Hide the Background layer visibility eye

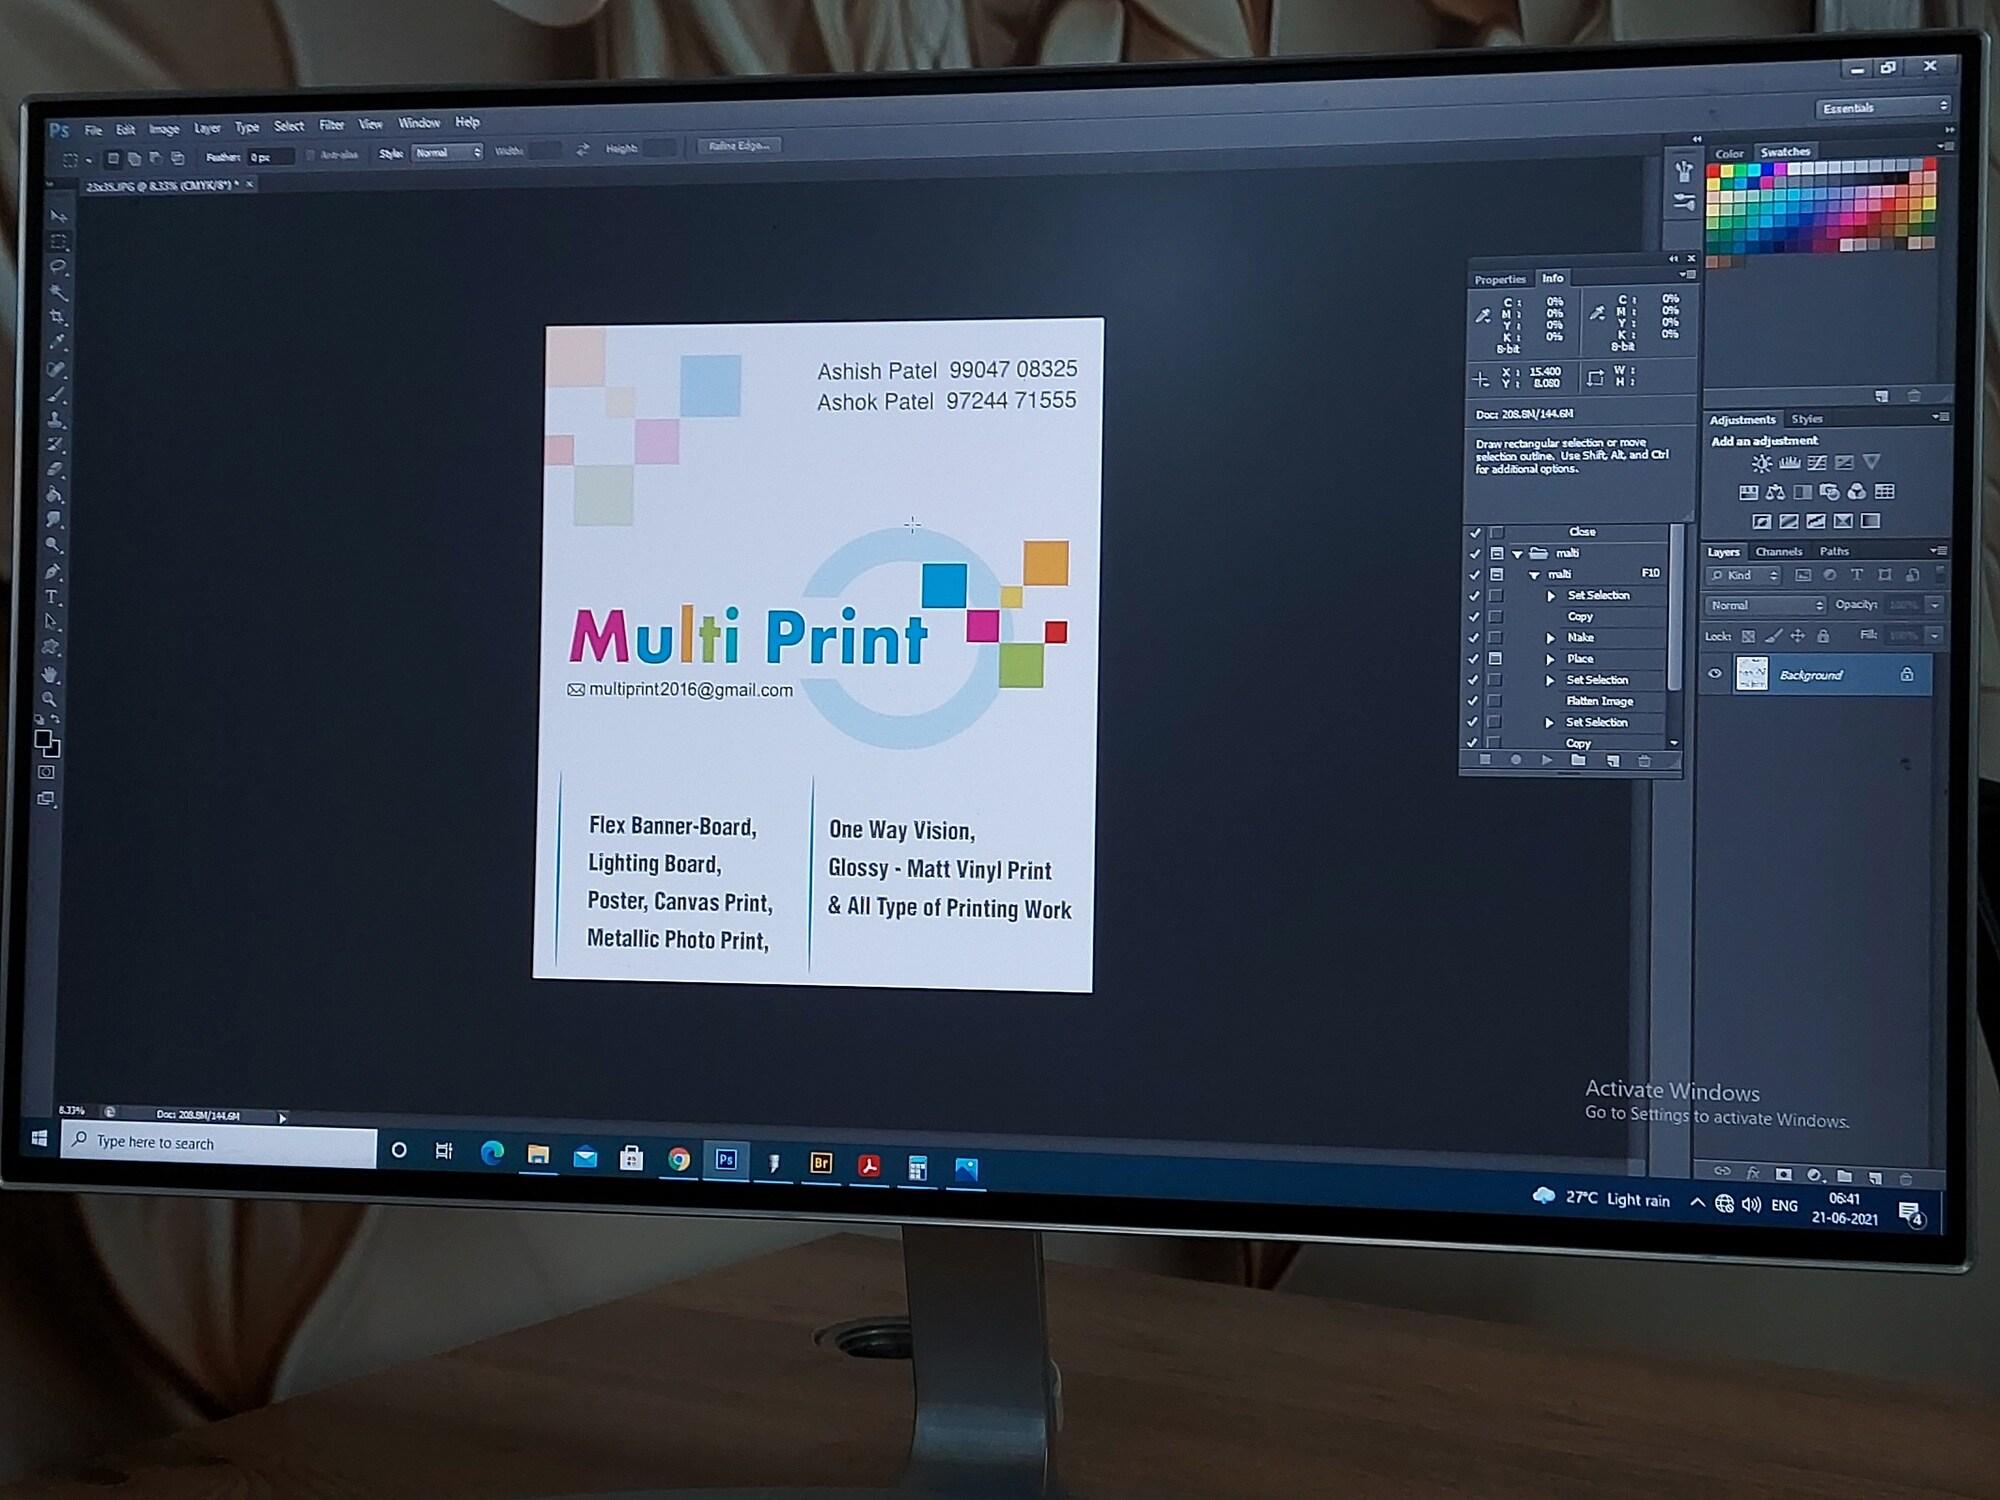pos(1715,674)
